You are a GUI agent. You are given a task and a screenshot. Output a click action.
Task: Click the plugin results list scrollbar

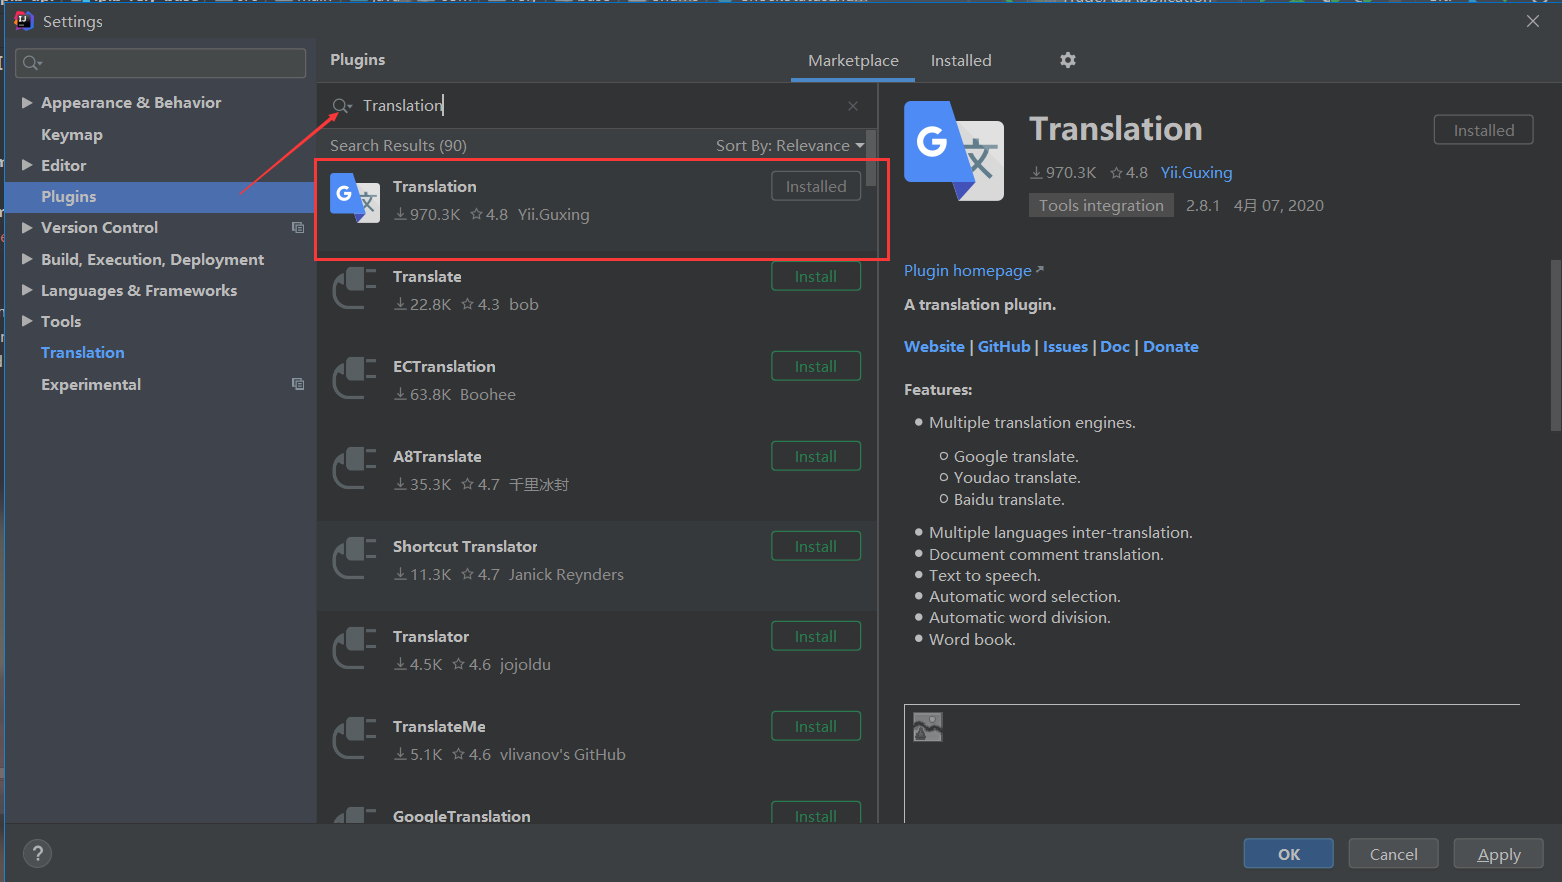click(x=871, y=158)
